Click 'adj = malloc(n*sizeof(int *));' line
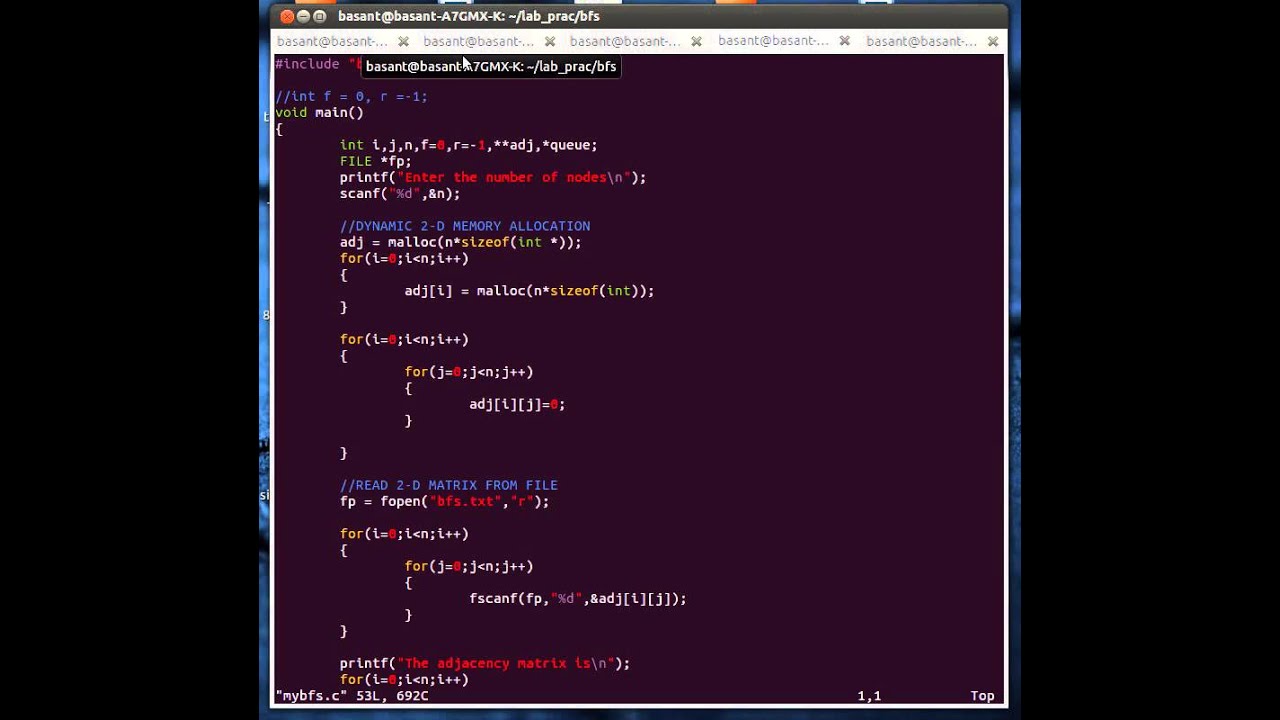Screen dimensions: 1280x720 click(x=460, y=242)
